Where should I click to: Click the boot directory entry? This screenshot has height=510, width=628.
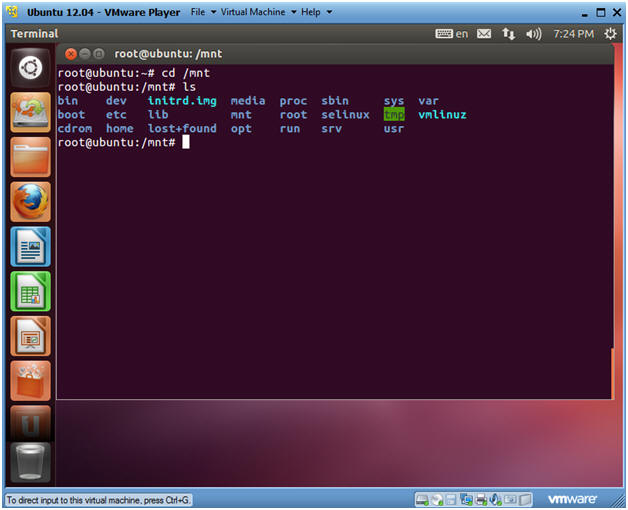(71, 115)
